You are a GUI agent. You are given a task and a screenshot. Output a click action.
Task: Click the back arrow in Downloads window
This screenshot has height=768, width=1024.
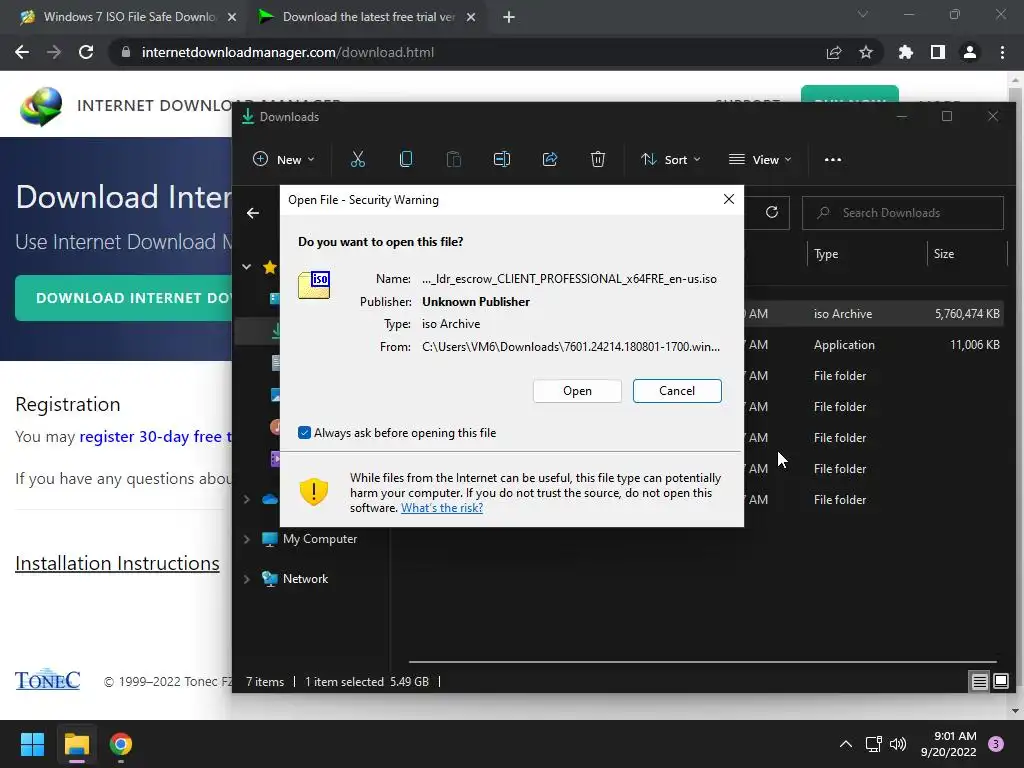click(x=253, y=213)
